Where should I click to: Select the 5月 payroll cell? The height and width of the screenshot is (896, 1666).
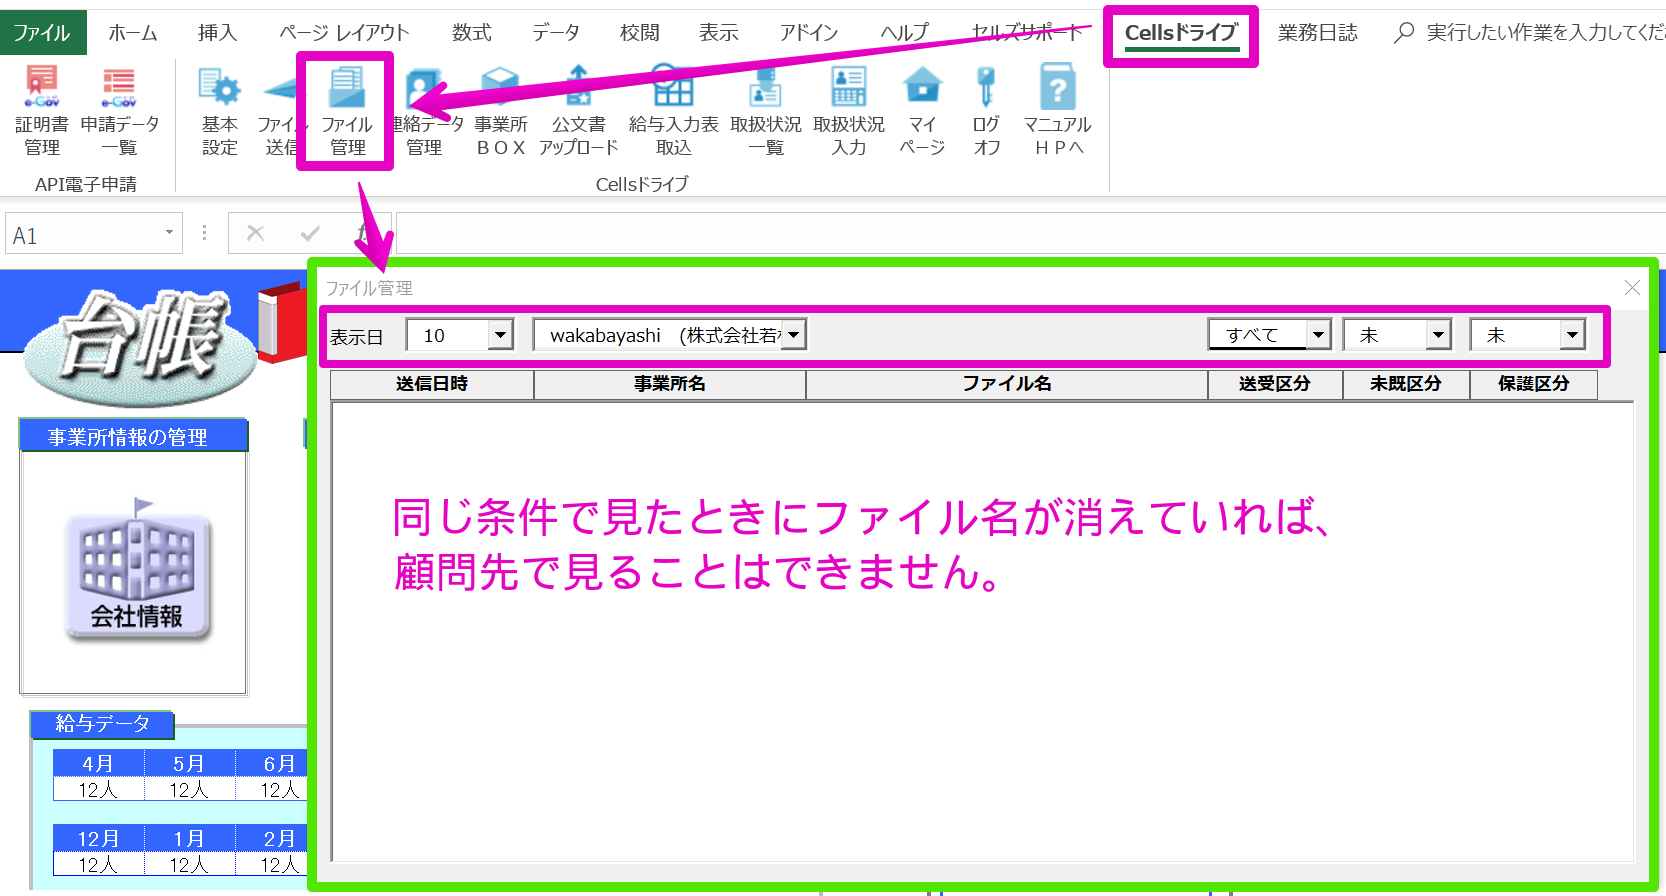tap(189, 763)
